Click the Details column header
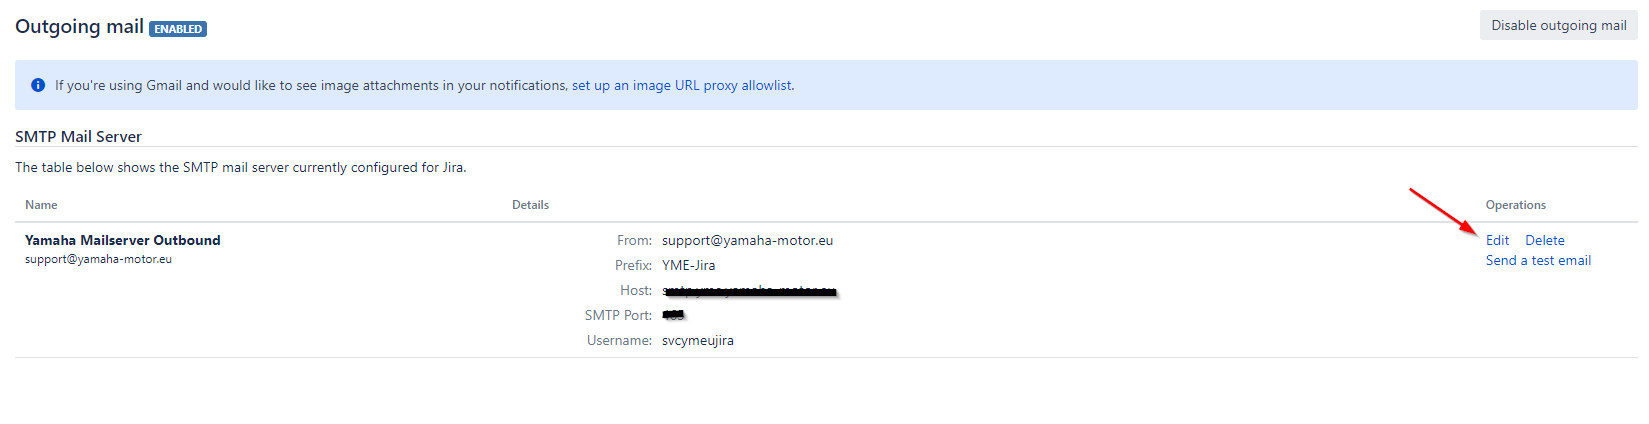 click(530, 205)
